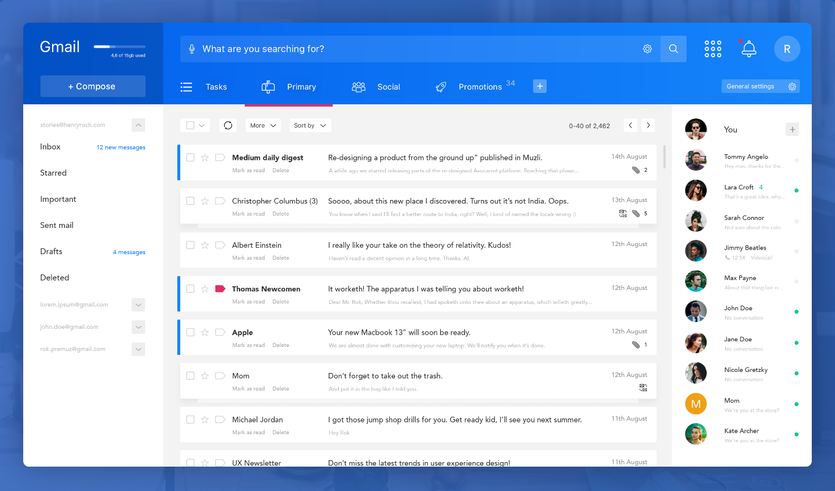Image resolution: width=835 pixels, height=491 pixels.
Task: Click the magnifier search button
Action: click(673, 49)
